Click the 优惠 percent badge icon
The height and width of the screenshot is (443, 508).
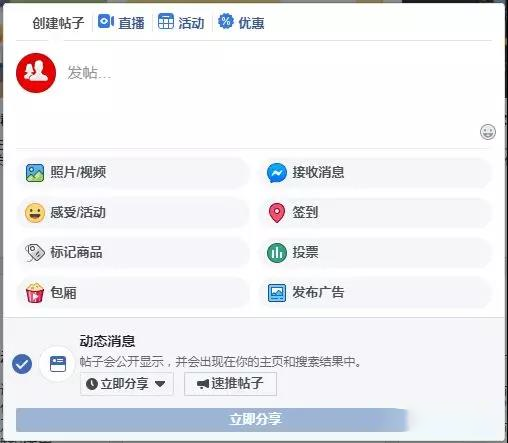(226, 21)
